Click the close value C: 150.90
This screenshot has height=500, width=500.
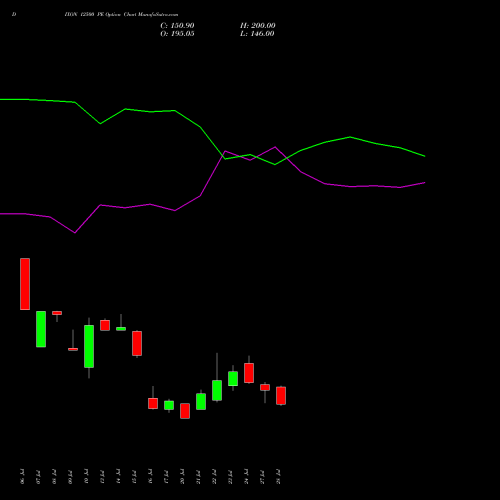pos(177,26)
